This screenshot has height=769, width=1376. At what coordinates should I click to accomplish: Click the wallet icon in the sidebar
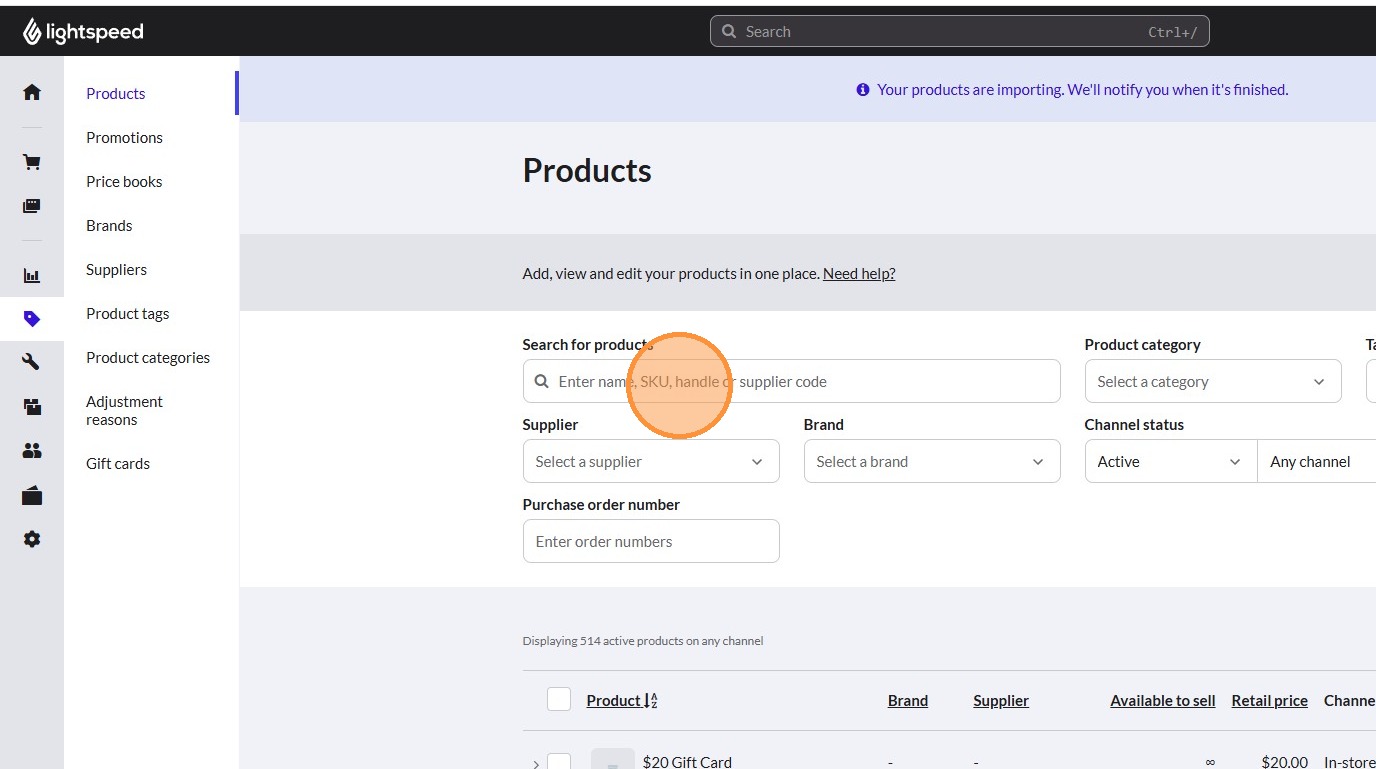[32, 495]
